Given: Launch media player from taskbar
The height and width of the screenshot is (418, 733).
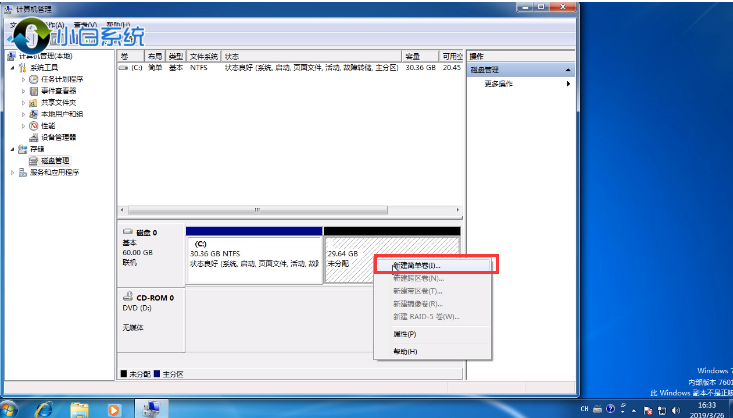Looking at the screenshot, I should (x=115, y=408).
